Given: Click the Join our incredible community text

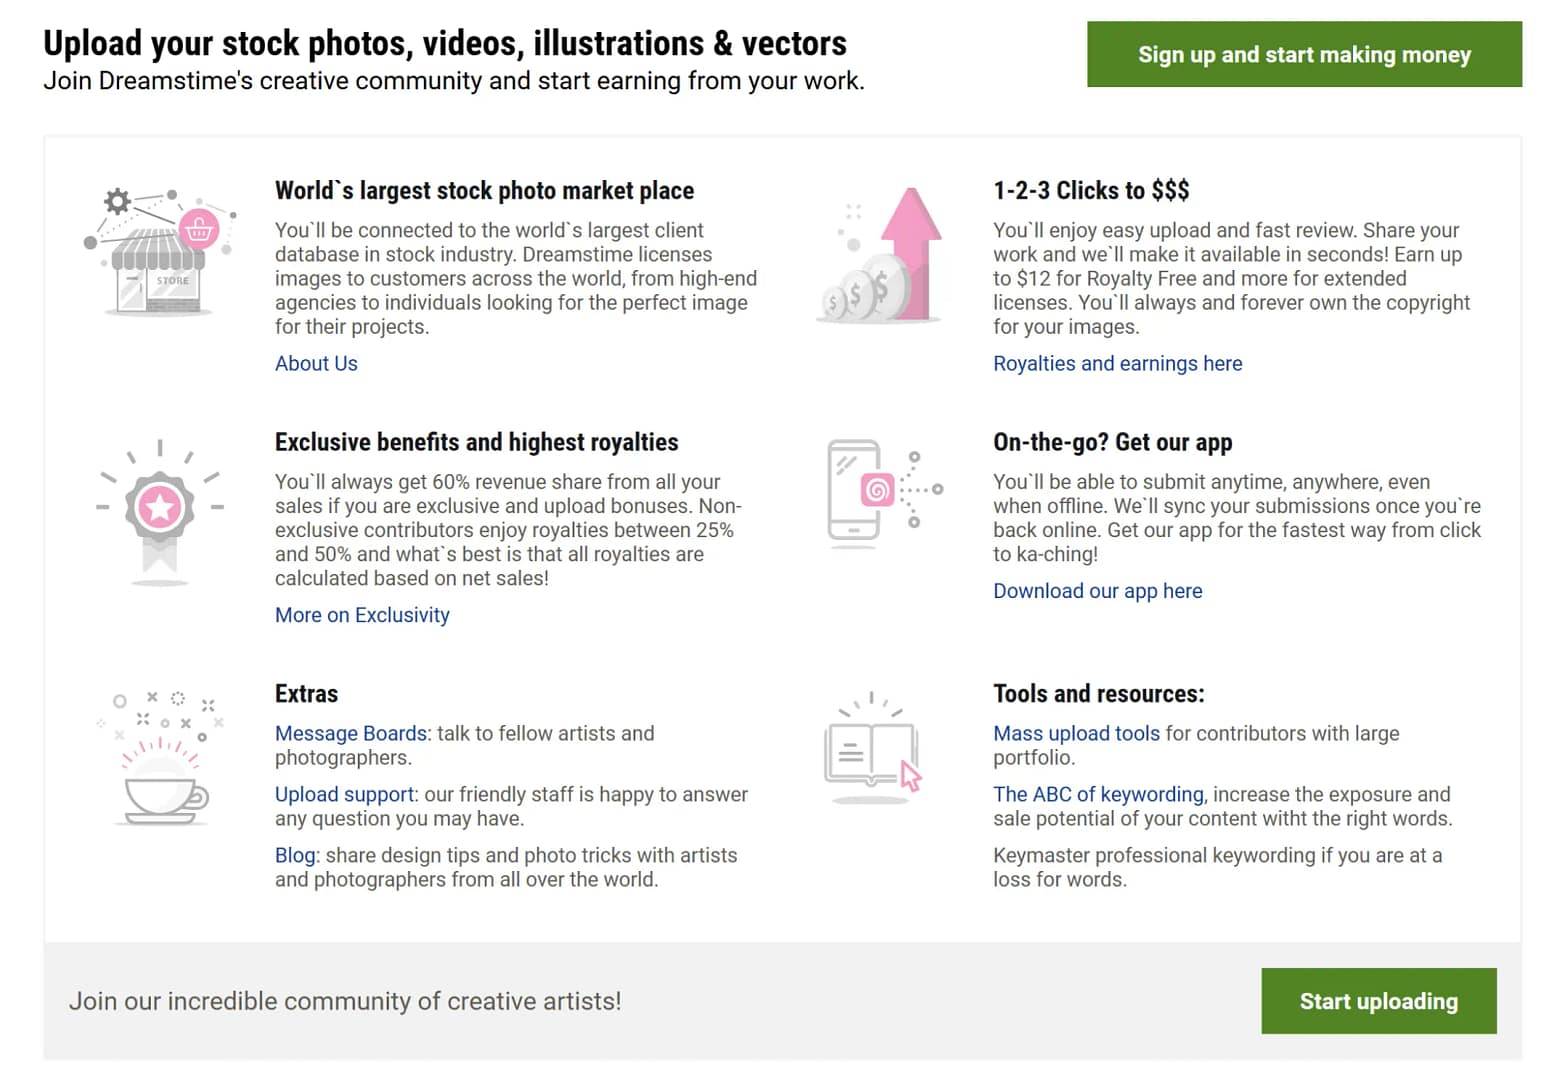Looking at the screenshot, I should click(x=345, y=1002).
